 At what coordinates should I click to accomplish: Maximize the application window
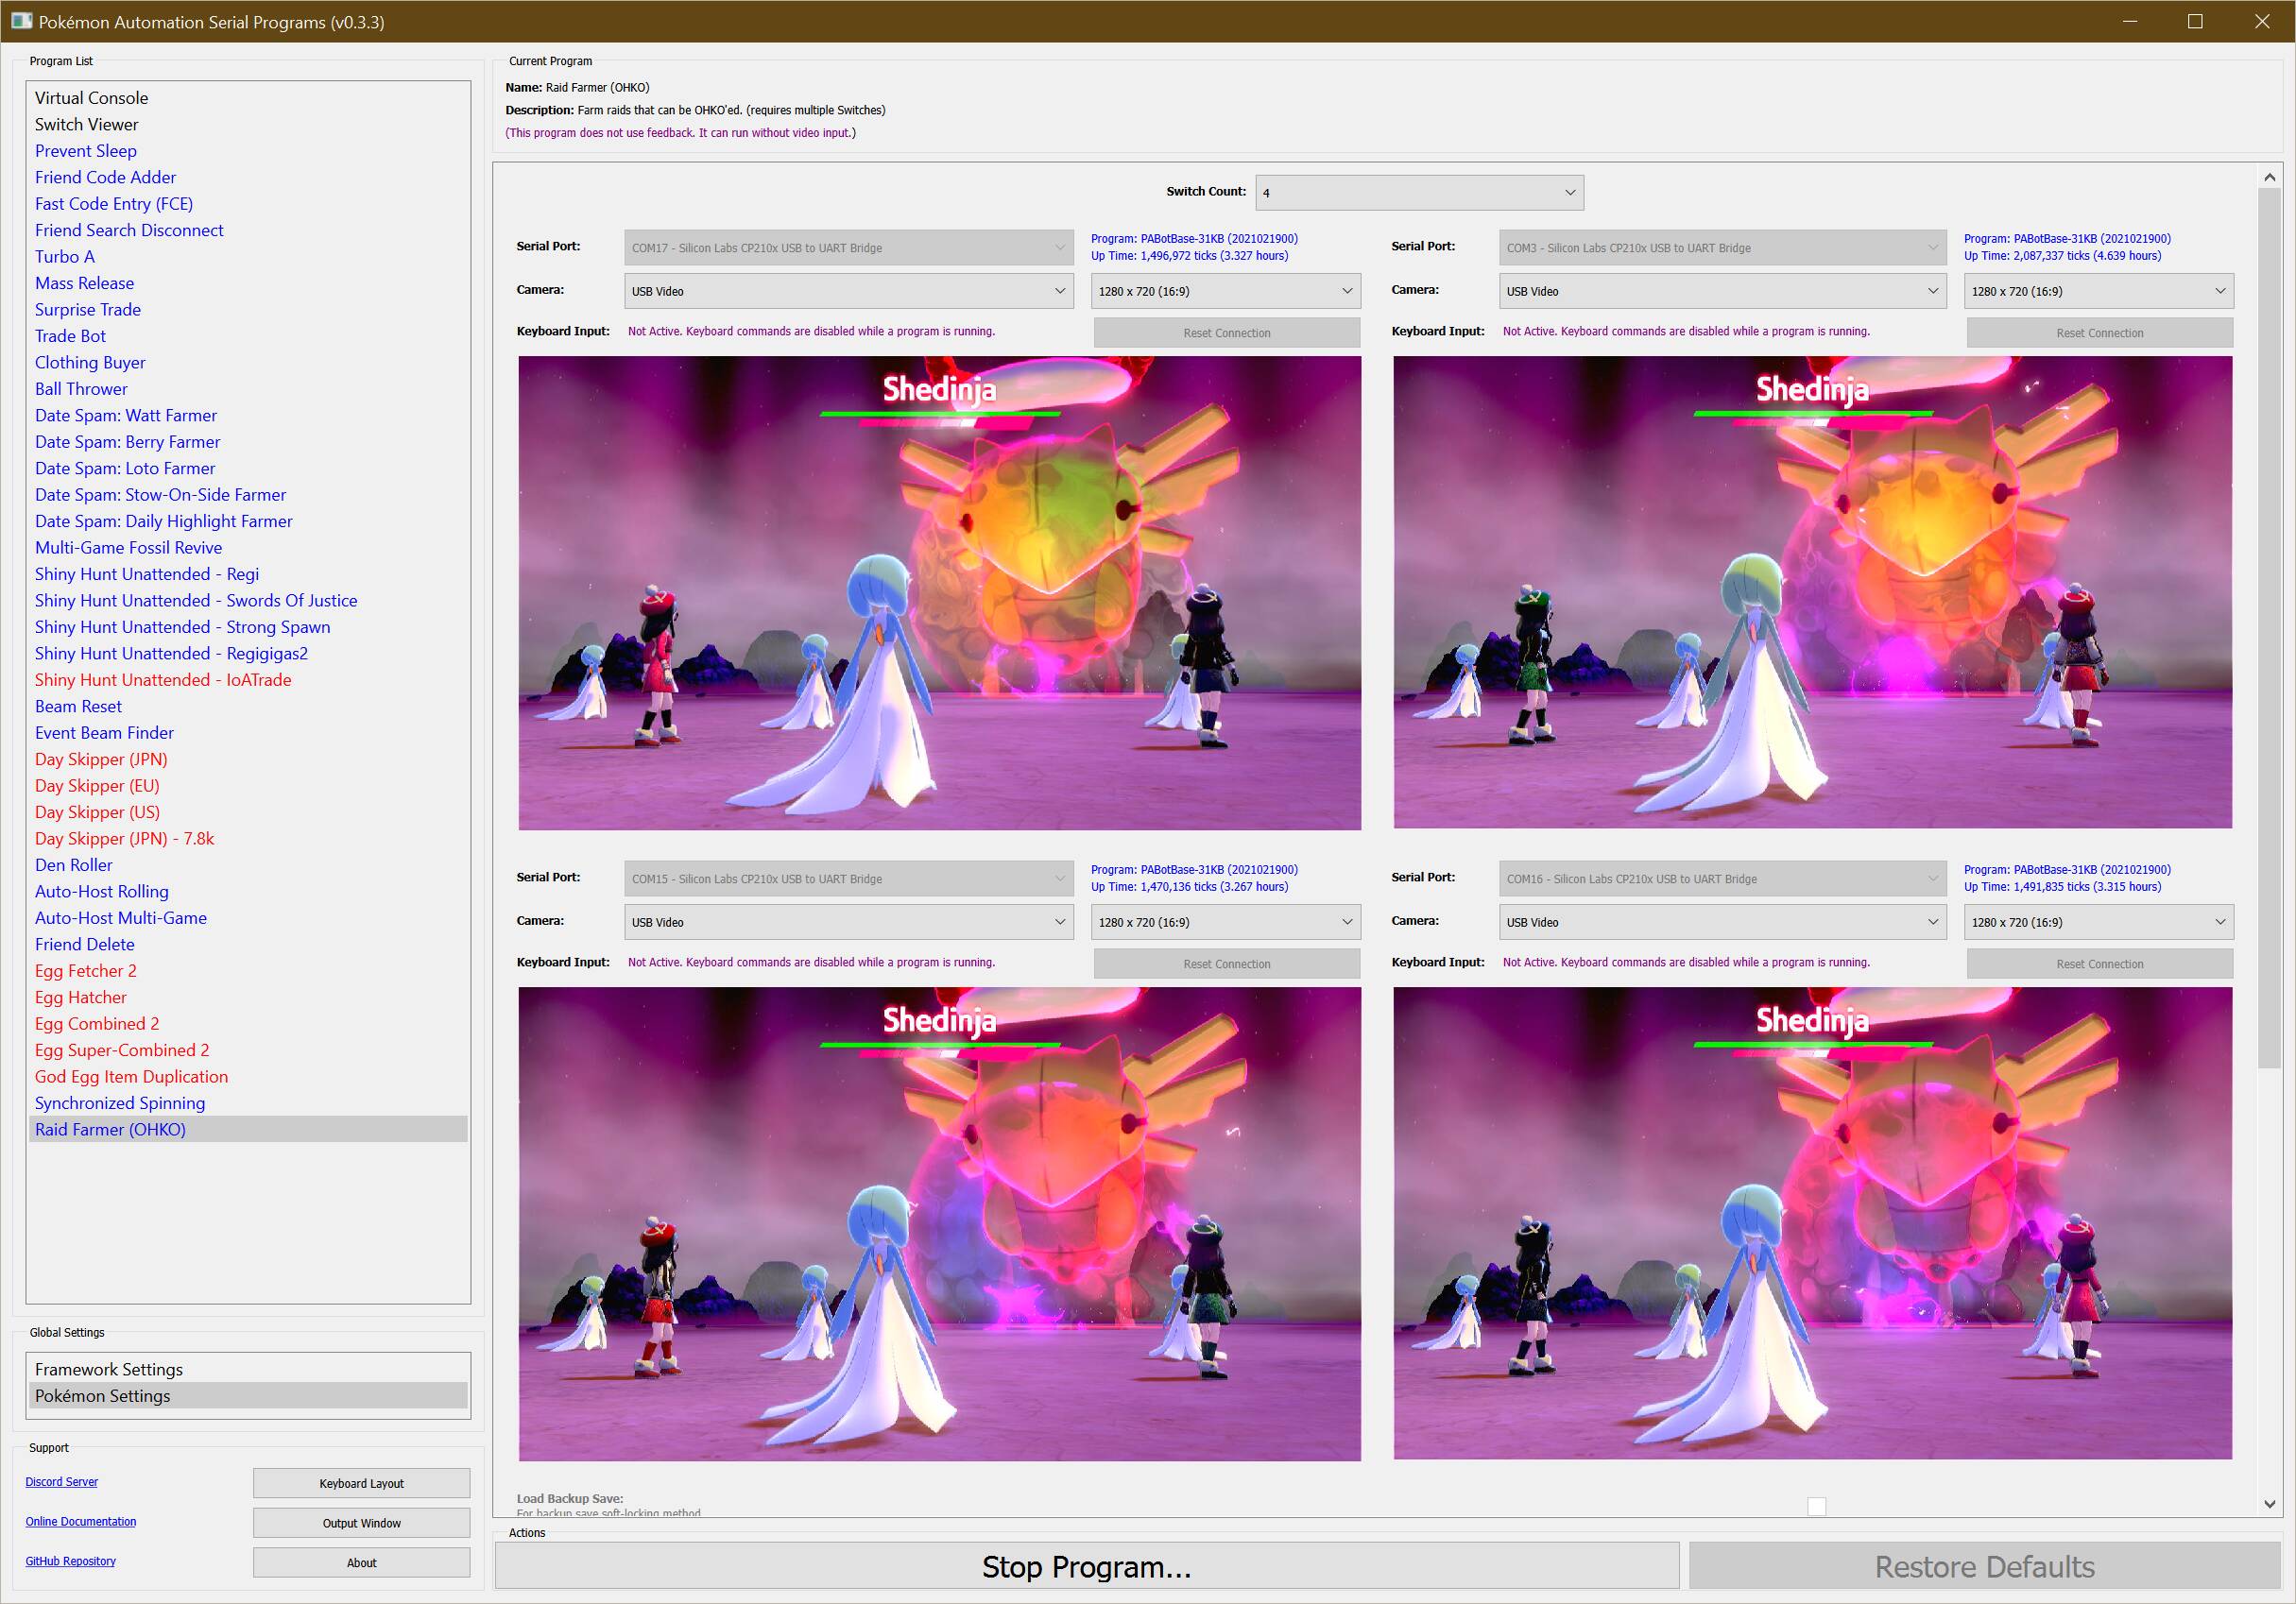2195,21
